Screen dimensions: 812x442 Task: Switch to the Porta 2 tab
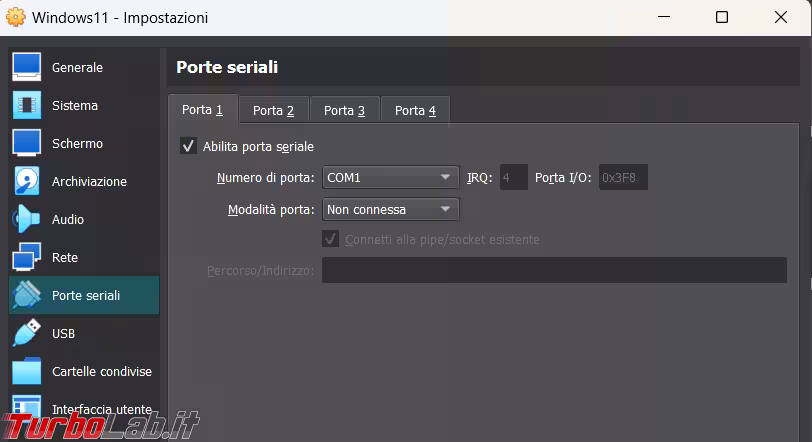point(273,110)
